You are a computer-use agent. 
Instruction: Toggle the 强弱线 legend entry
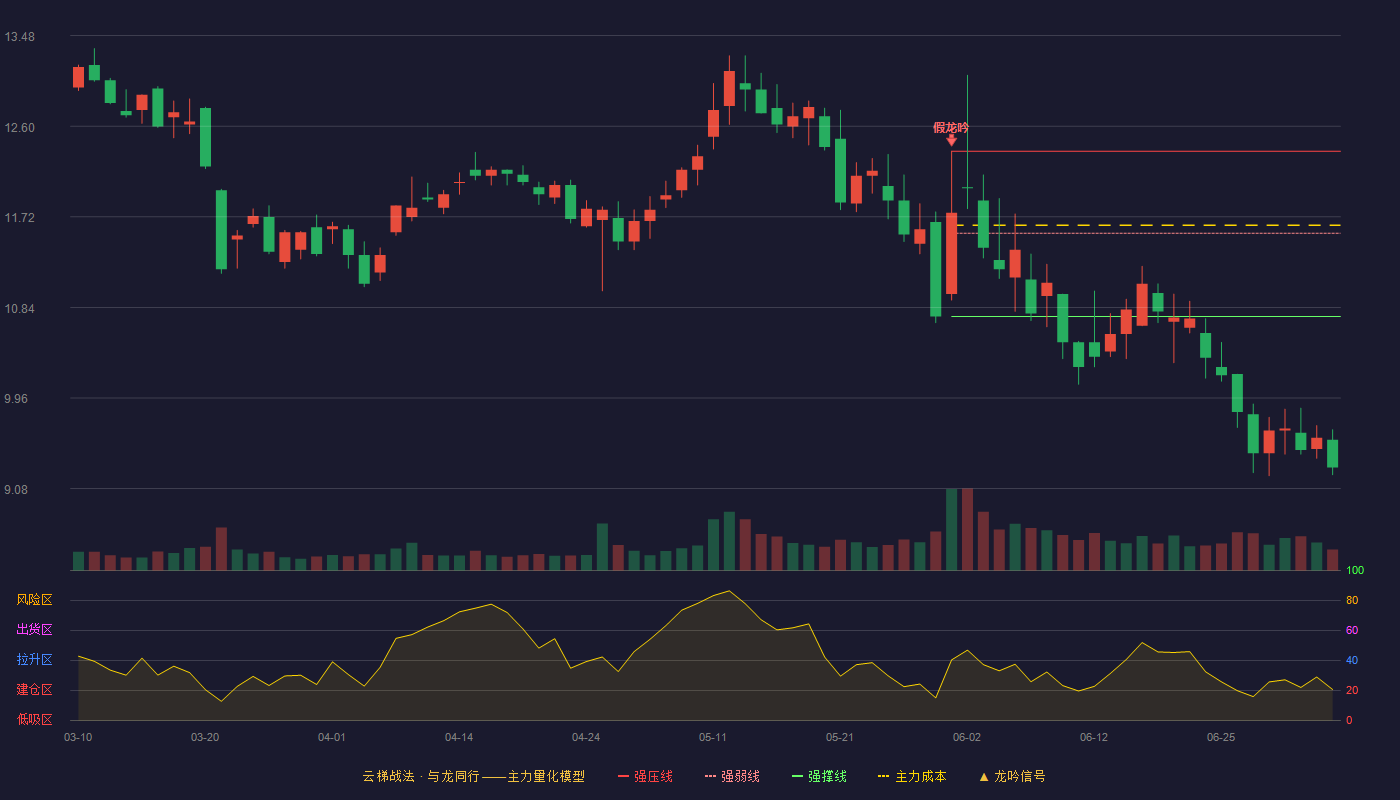(x=732, y=776)
